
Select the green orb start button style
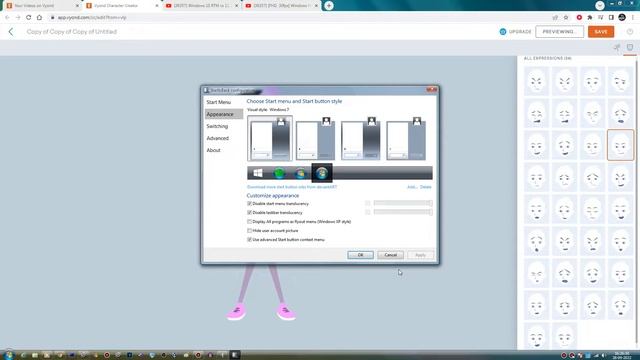tap(279, 173)
